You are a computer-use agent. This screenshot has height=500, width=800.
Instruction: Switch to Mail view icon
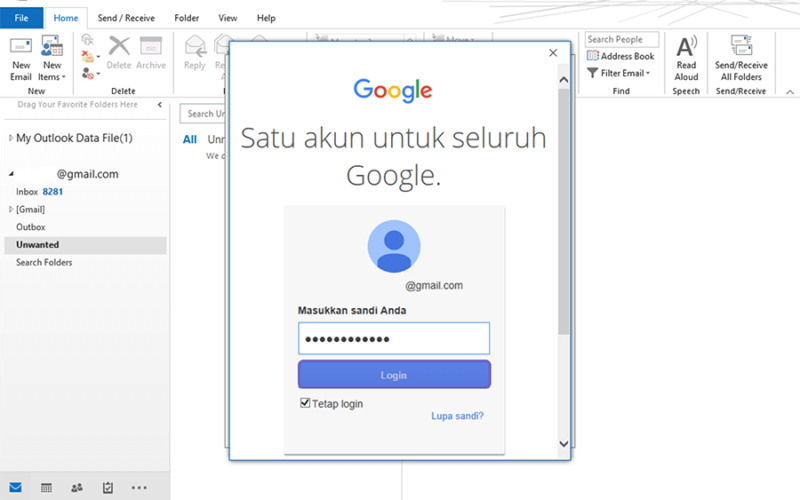click(x=15, y=487)
